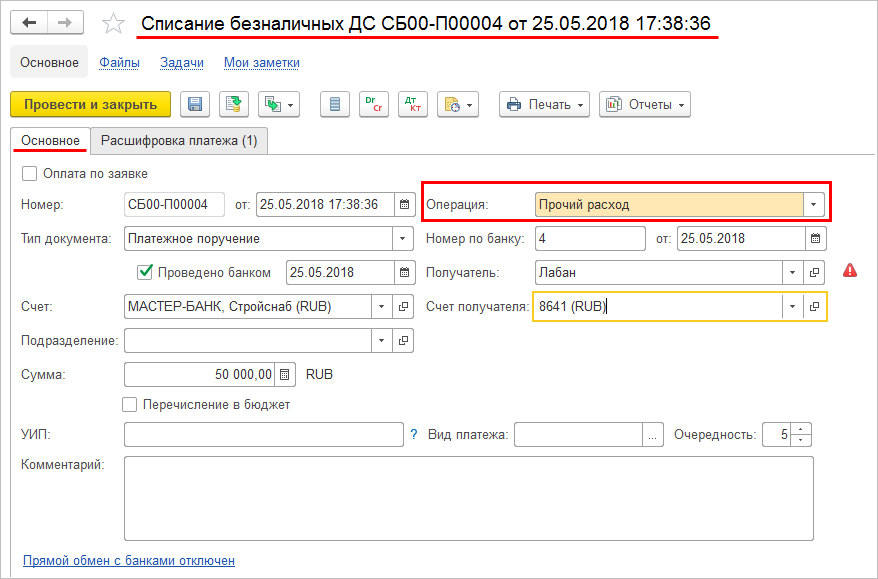Save the document with the floppy disk icon
This screenshot has height=579, width=878.
click(195, 105)
